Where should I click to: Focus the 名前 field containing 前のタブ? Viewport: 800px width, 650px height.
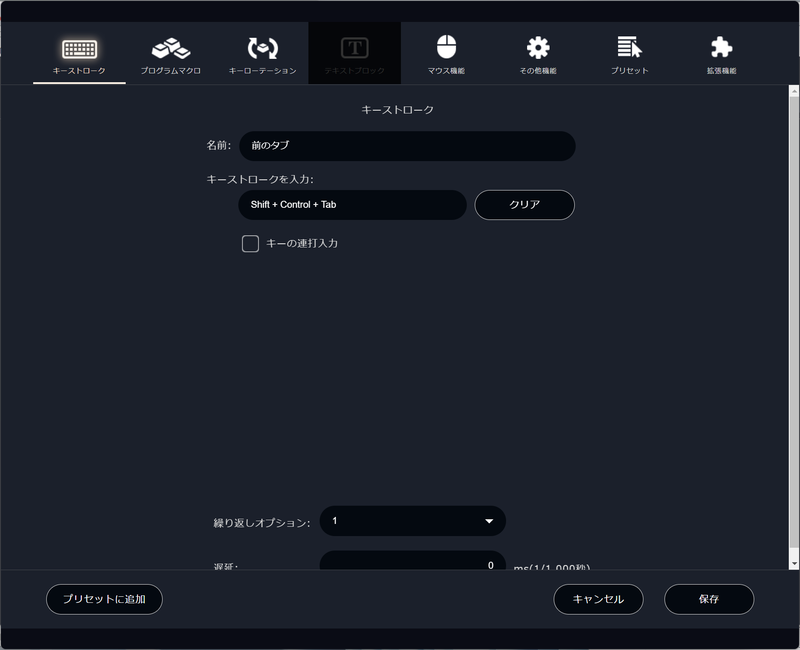point(408,146)
